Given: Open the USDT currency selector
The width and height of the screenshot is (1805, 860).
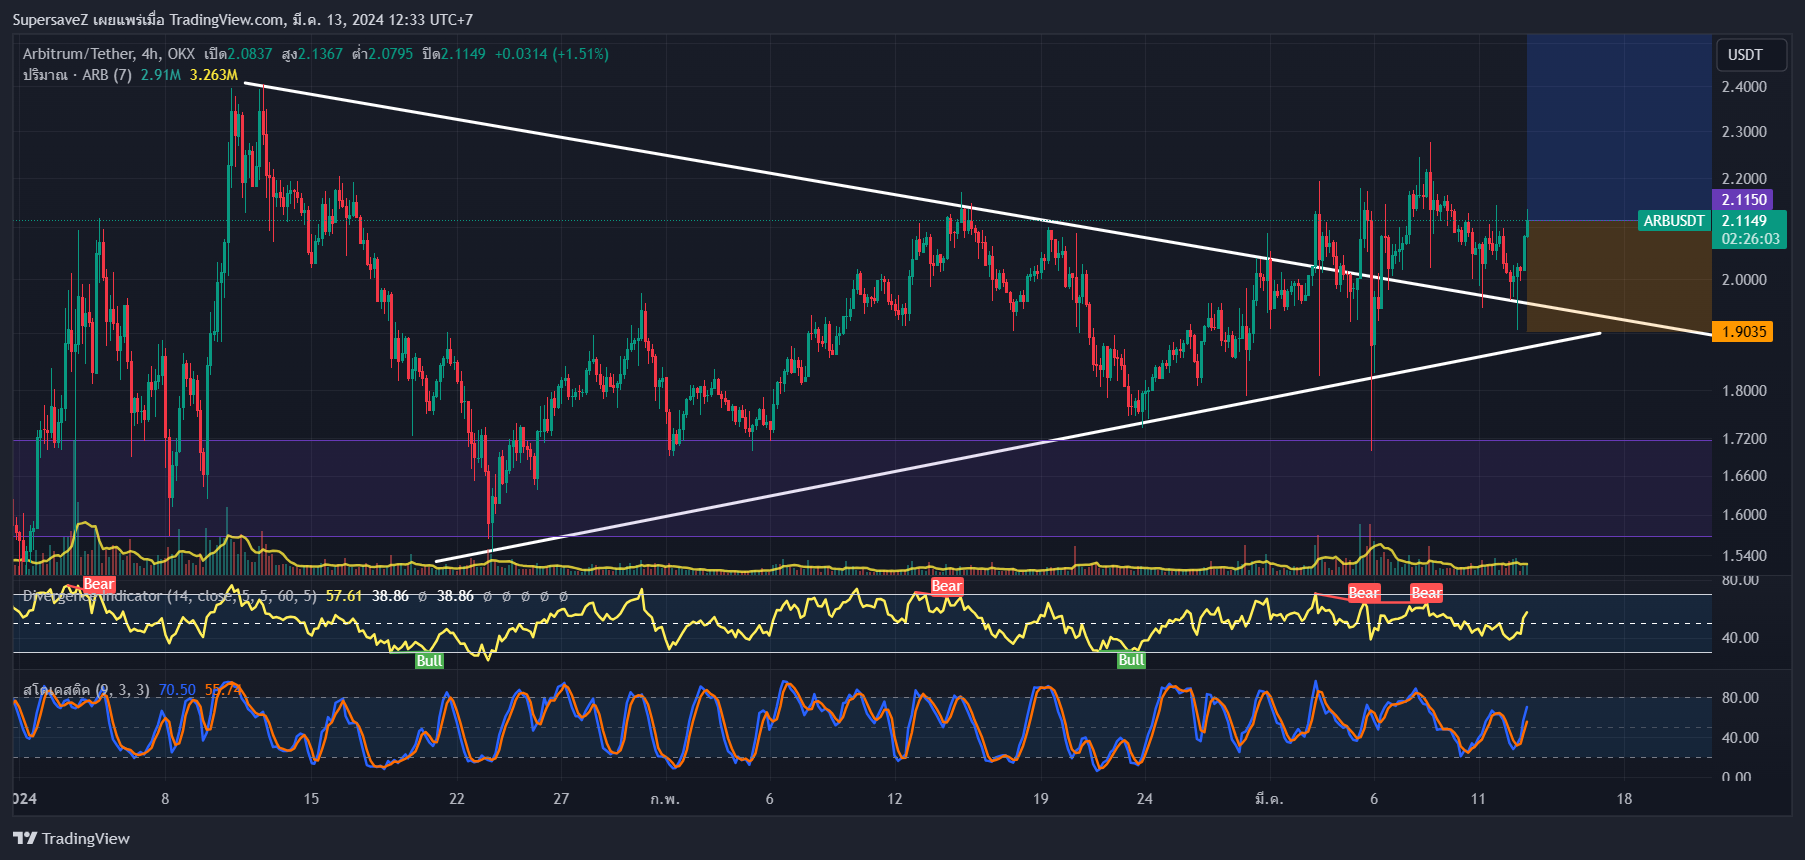Looking at the screenshot, I should click(x=1751, y=55).
